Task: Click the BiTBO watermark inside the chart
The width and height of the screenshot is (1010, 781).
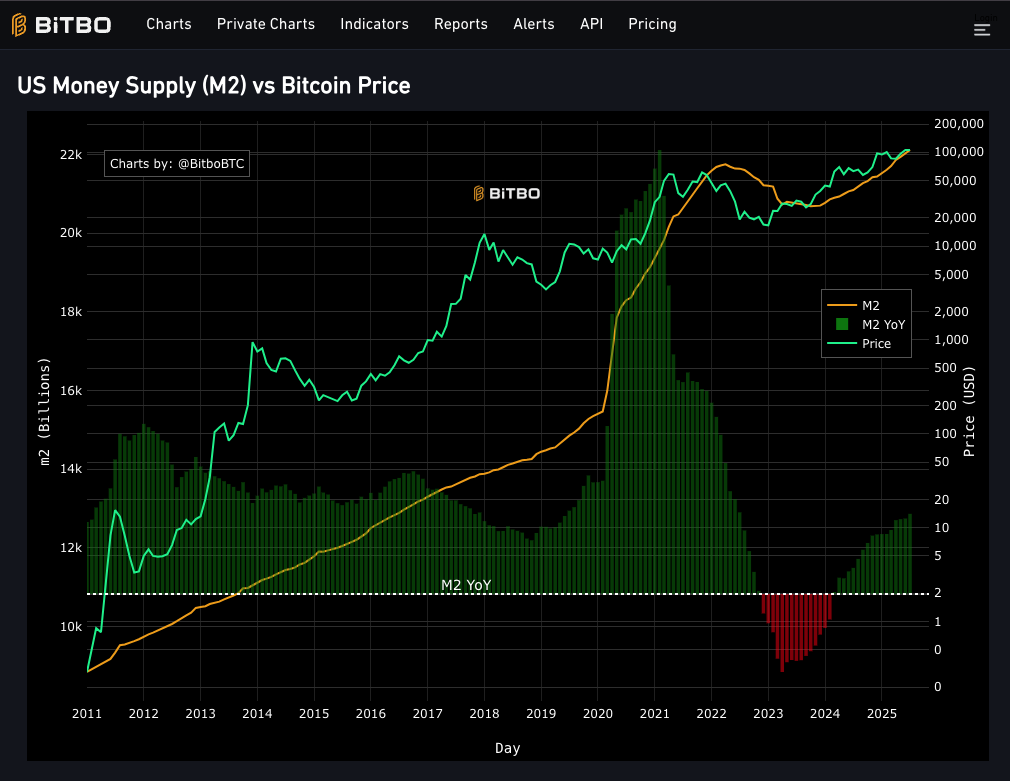Action: click(505, 193)
